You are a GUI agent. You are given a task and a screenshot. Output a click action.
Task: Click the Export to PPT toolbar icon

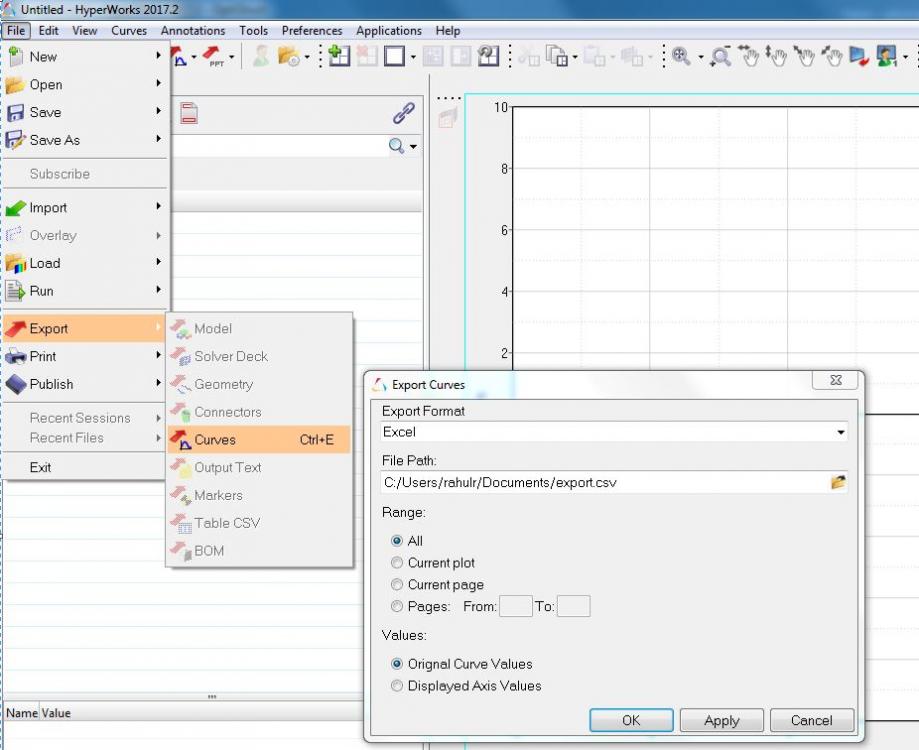(213, 56)
